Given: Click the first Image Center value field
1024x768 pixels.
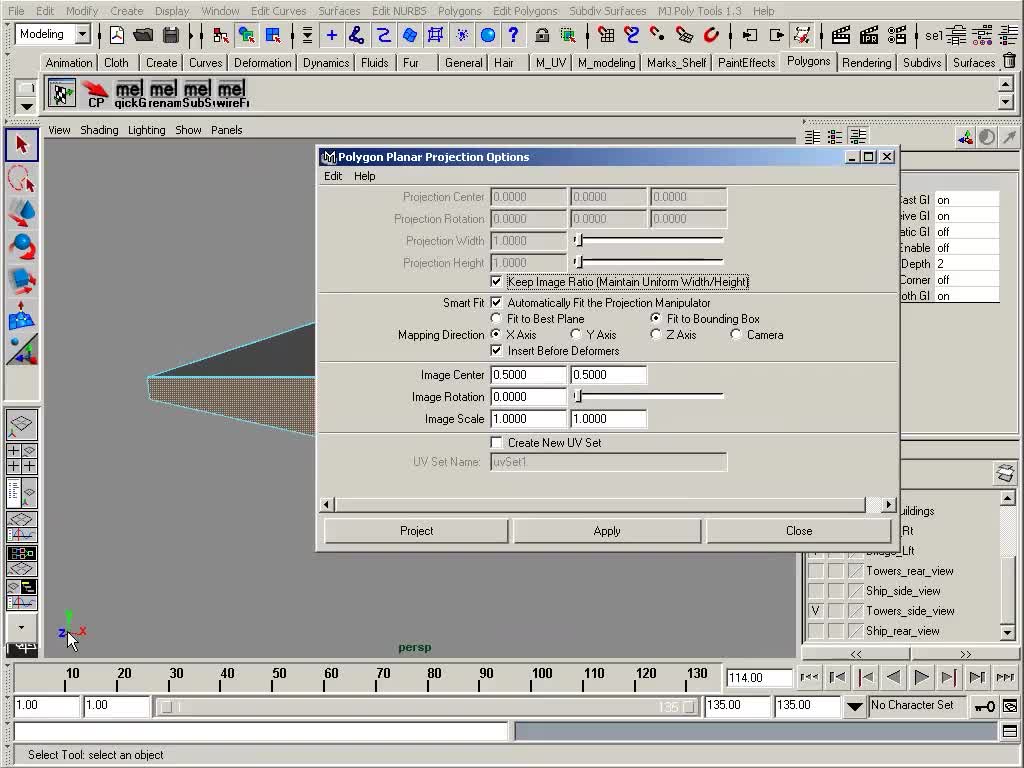Looking at the screenshot, I should pos(528,375).
